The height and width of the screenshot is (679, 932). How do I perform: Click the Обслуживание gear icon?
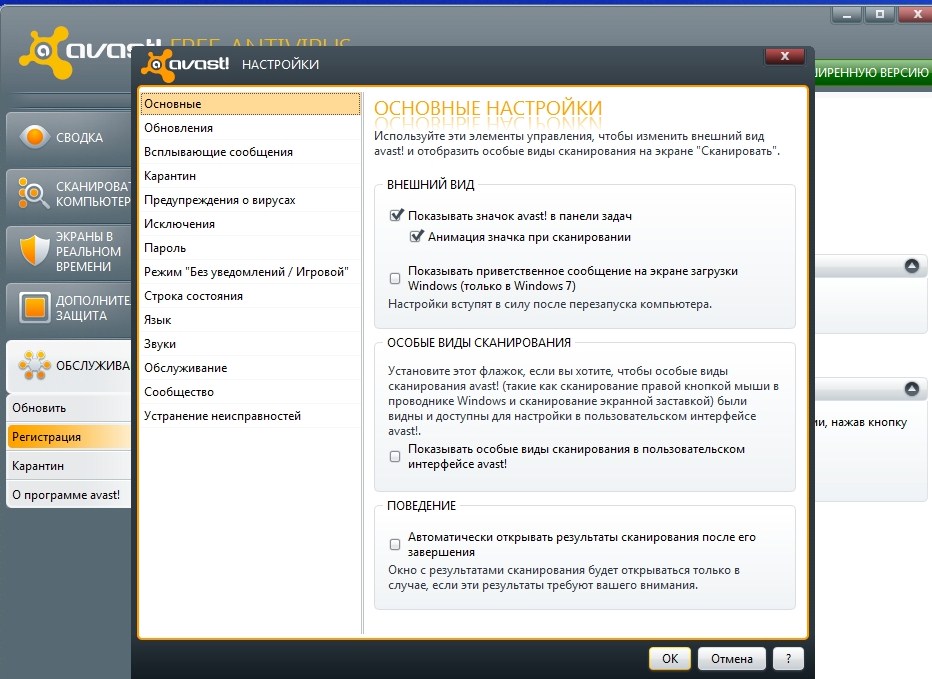point(35,365)
